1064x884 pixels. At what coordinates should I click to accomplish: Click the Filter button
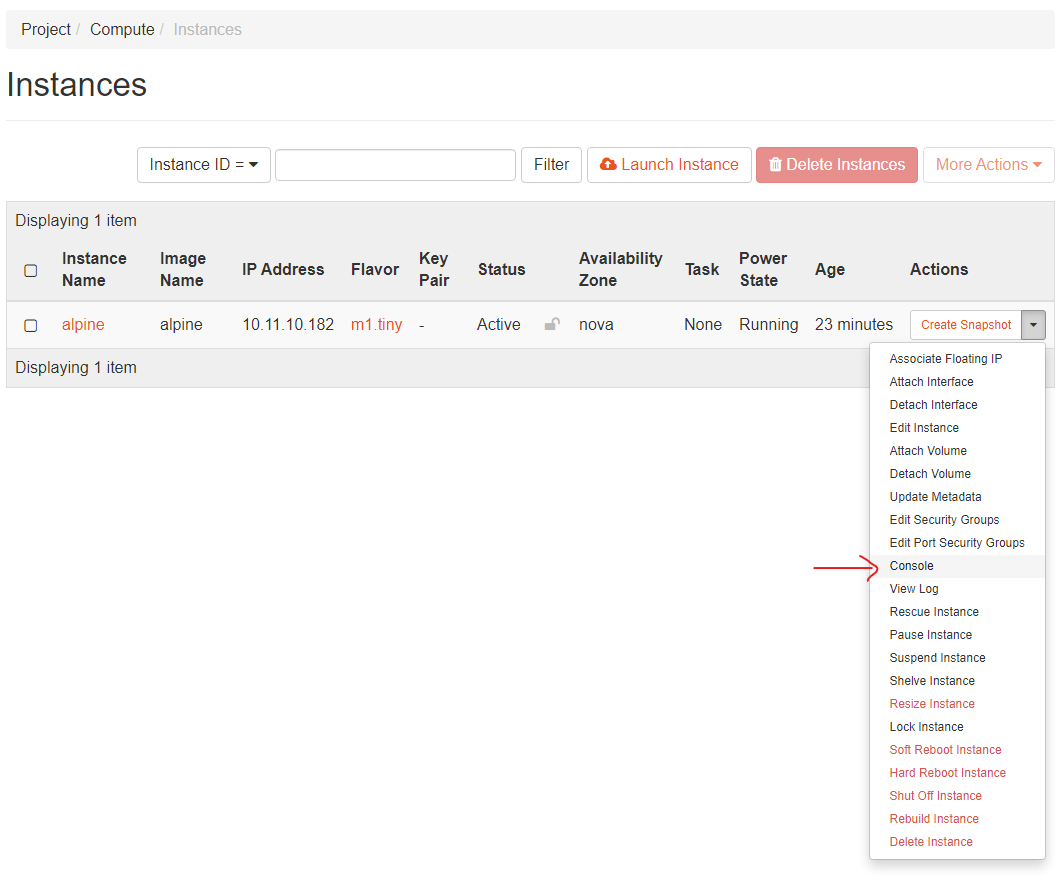click(x=551, y=164)
